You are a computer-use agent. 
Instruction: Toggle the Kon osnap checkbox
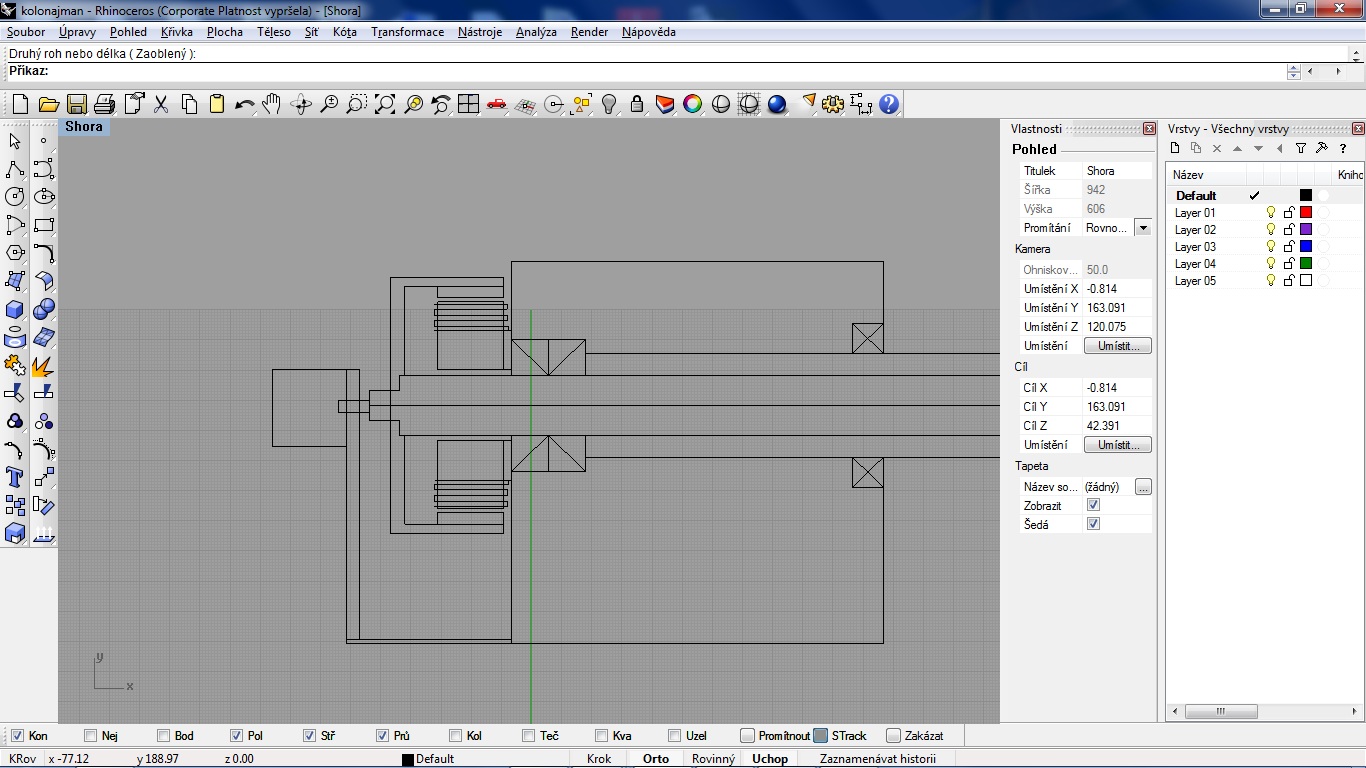click(x=17, y=736)
